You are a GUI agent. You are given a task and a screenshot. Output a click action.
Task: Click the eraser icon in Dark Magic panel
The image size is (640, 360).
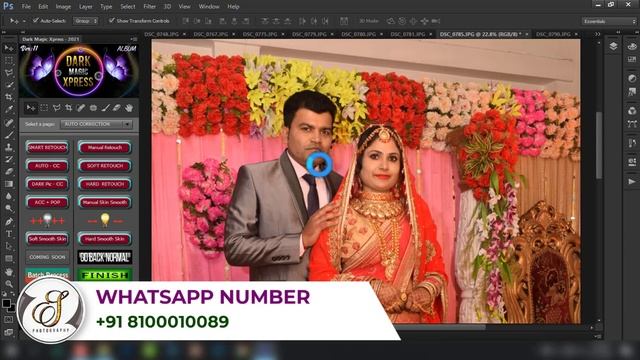tap(117, 108)
